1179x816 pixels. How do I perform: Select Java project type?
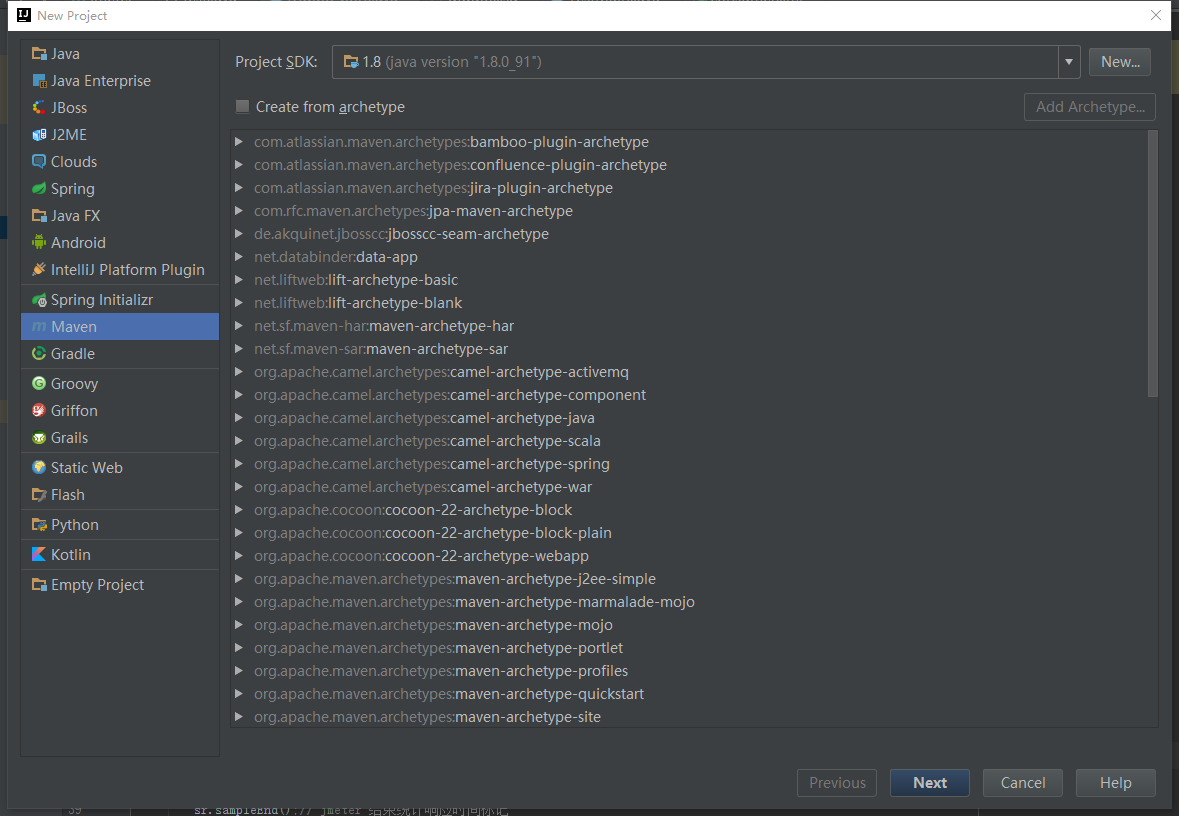click(120, 53)
